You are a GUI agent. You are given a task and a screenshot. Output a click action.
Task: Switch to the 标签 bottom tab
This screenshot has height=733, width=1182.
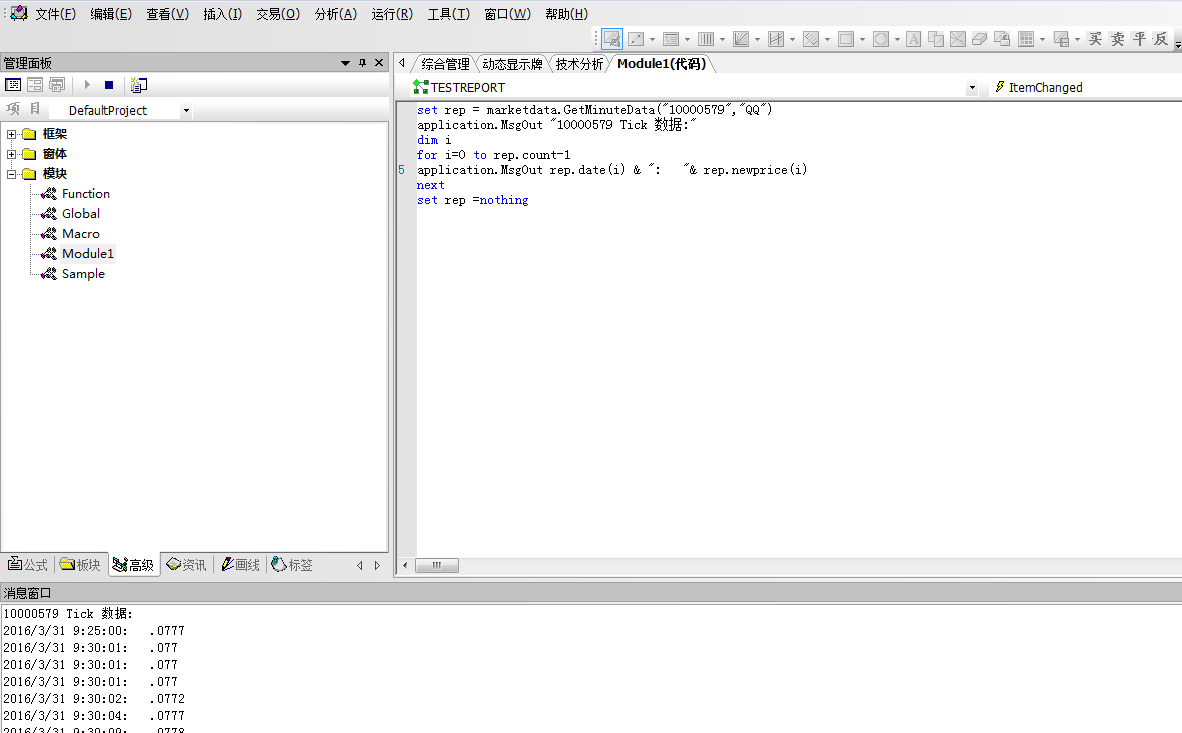tap(292, 565)
